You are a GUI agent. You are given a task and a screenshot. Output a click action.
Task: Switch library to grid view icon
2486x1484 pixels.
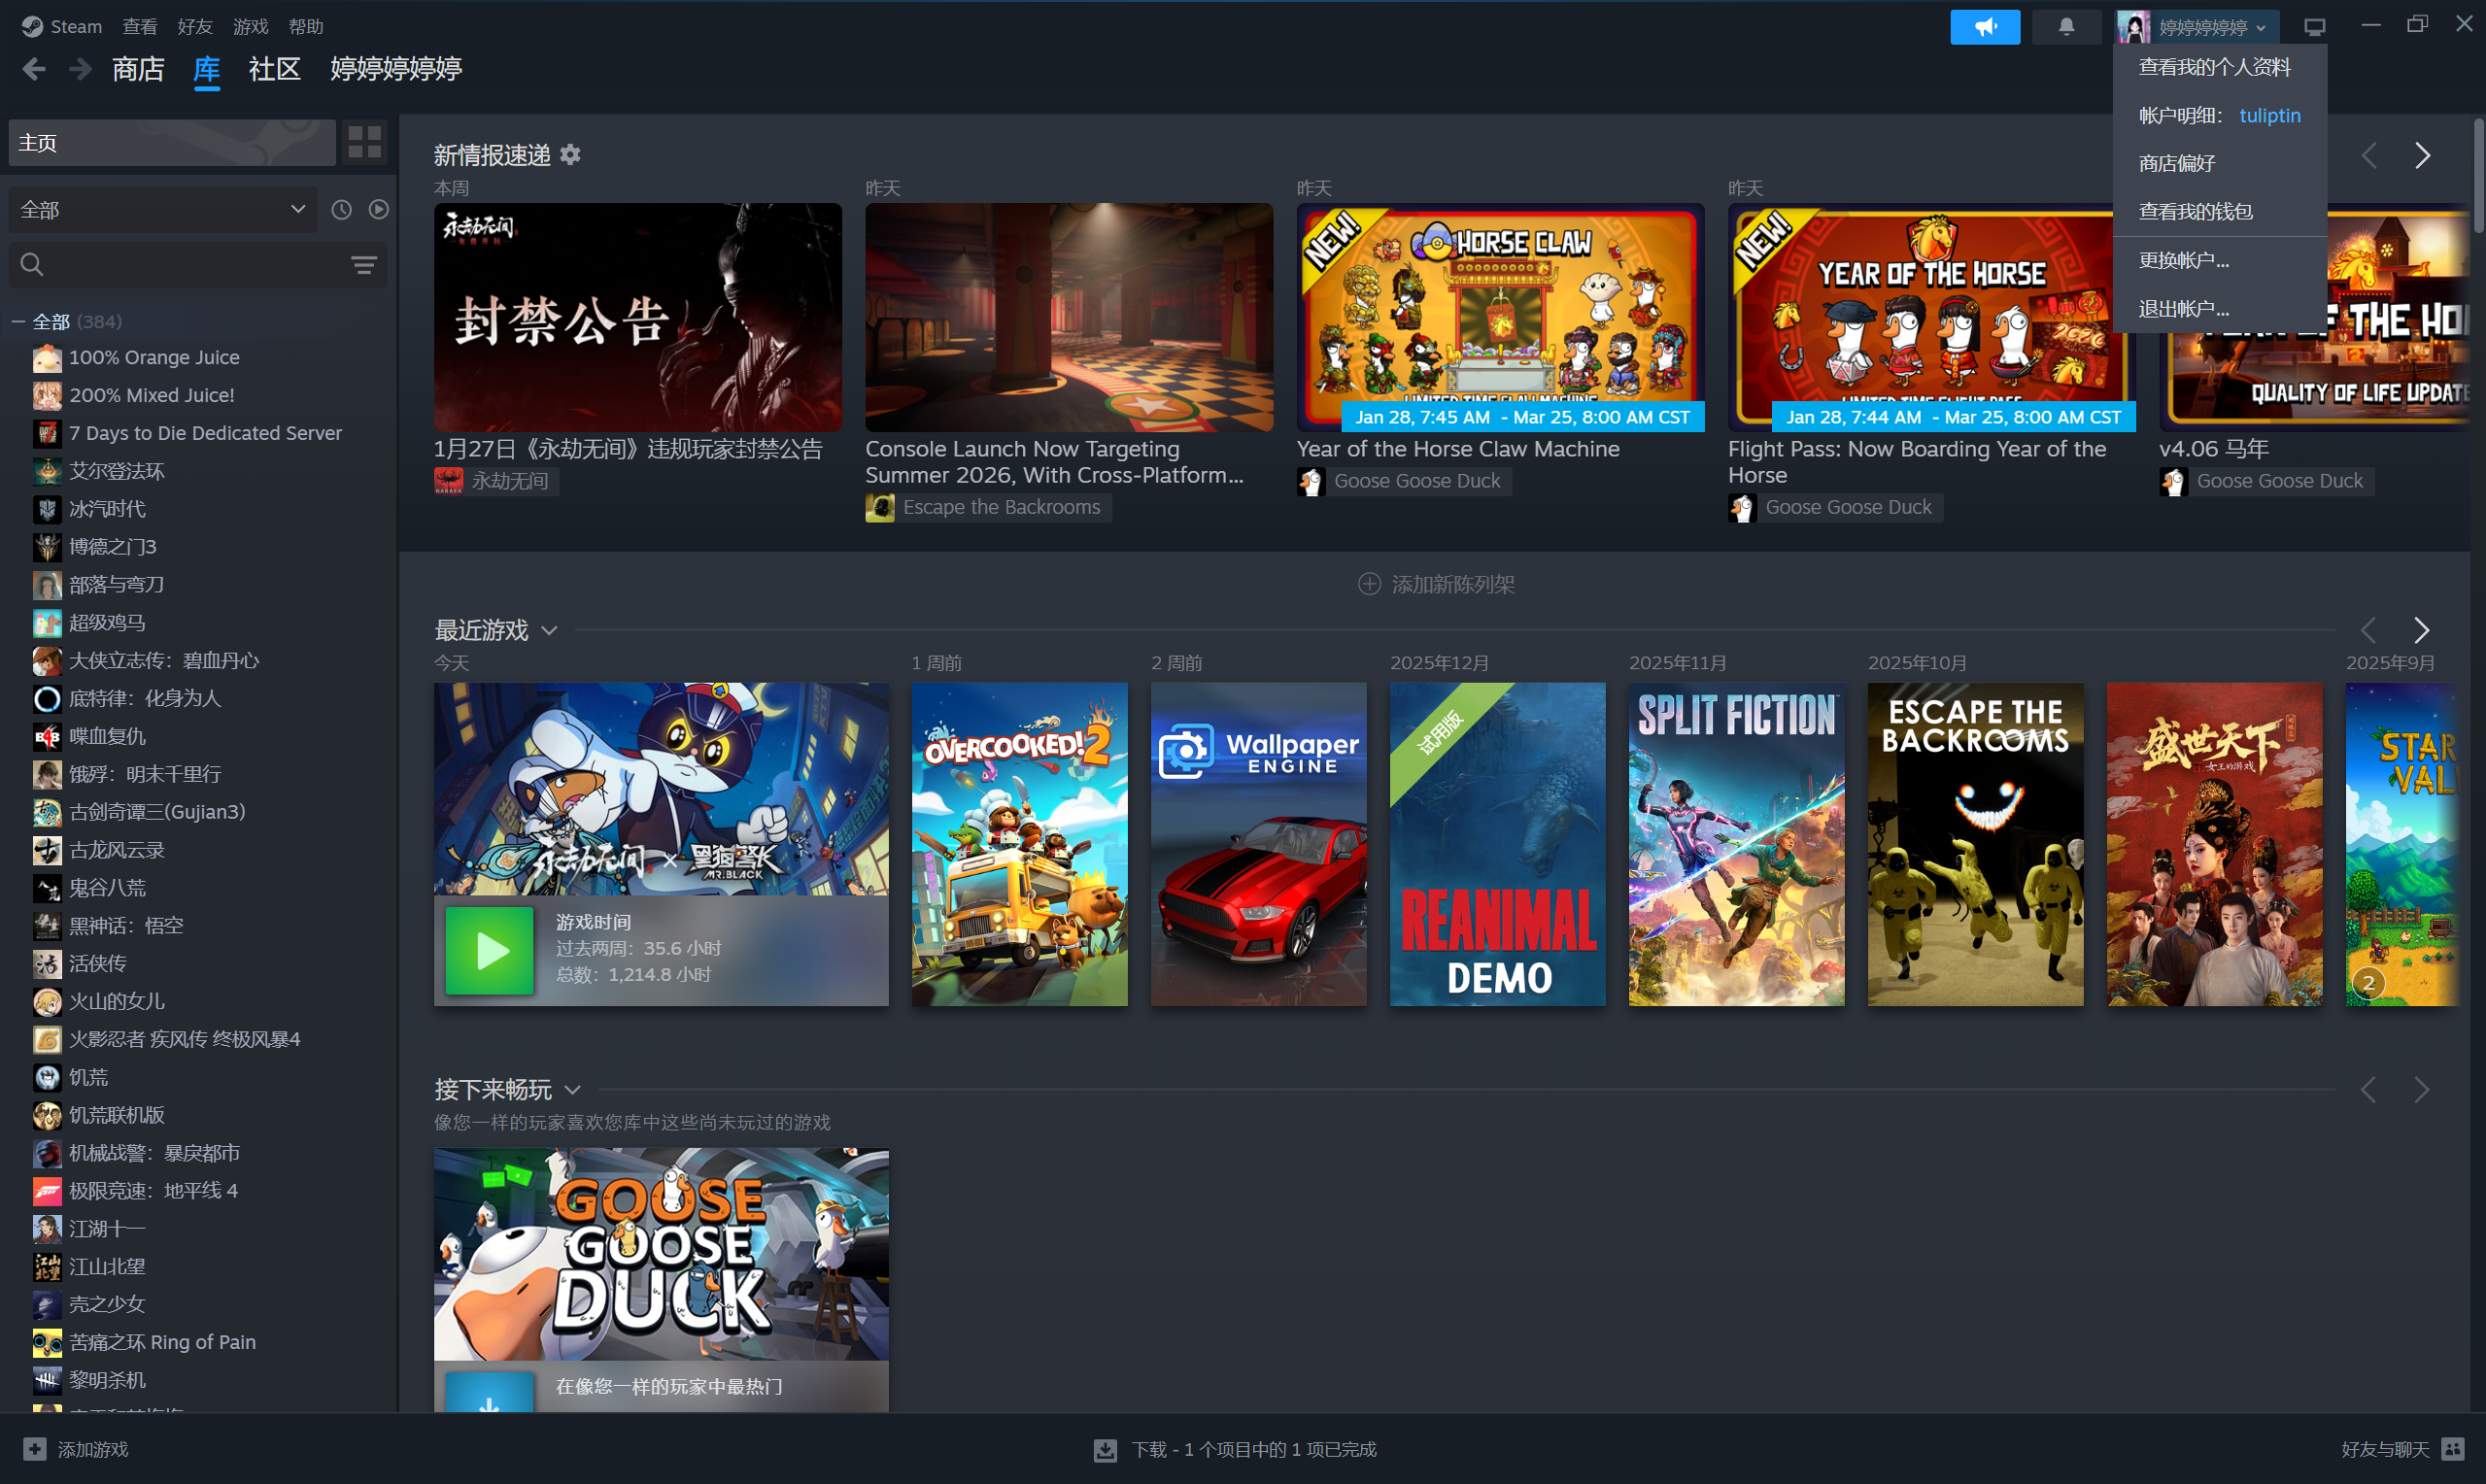(364, 142)
